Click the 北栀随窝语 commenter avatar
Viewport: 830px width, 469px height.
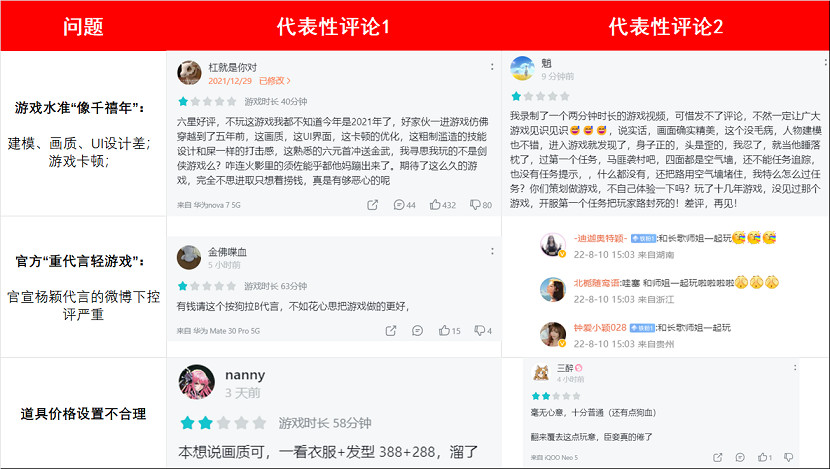(553, 290)
